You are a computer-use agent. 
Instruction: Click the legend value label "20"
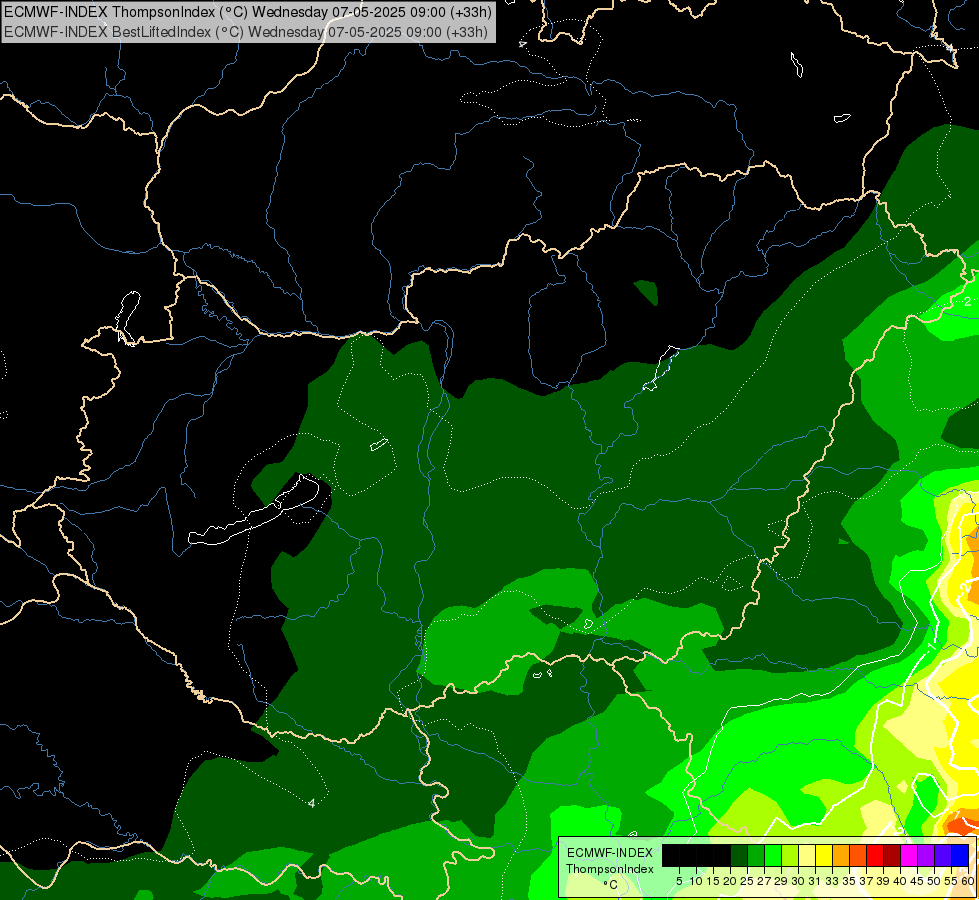click(x=731, y=881)
